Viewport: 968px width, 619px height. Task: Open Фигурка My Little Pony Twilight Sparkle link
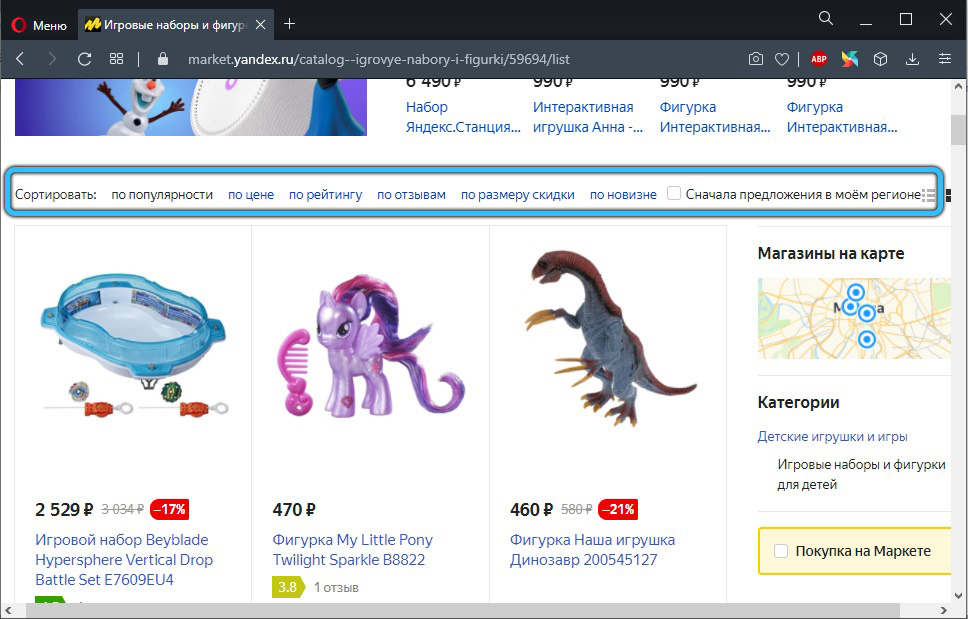tap(353, 550)
